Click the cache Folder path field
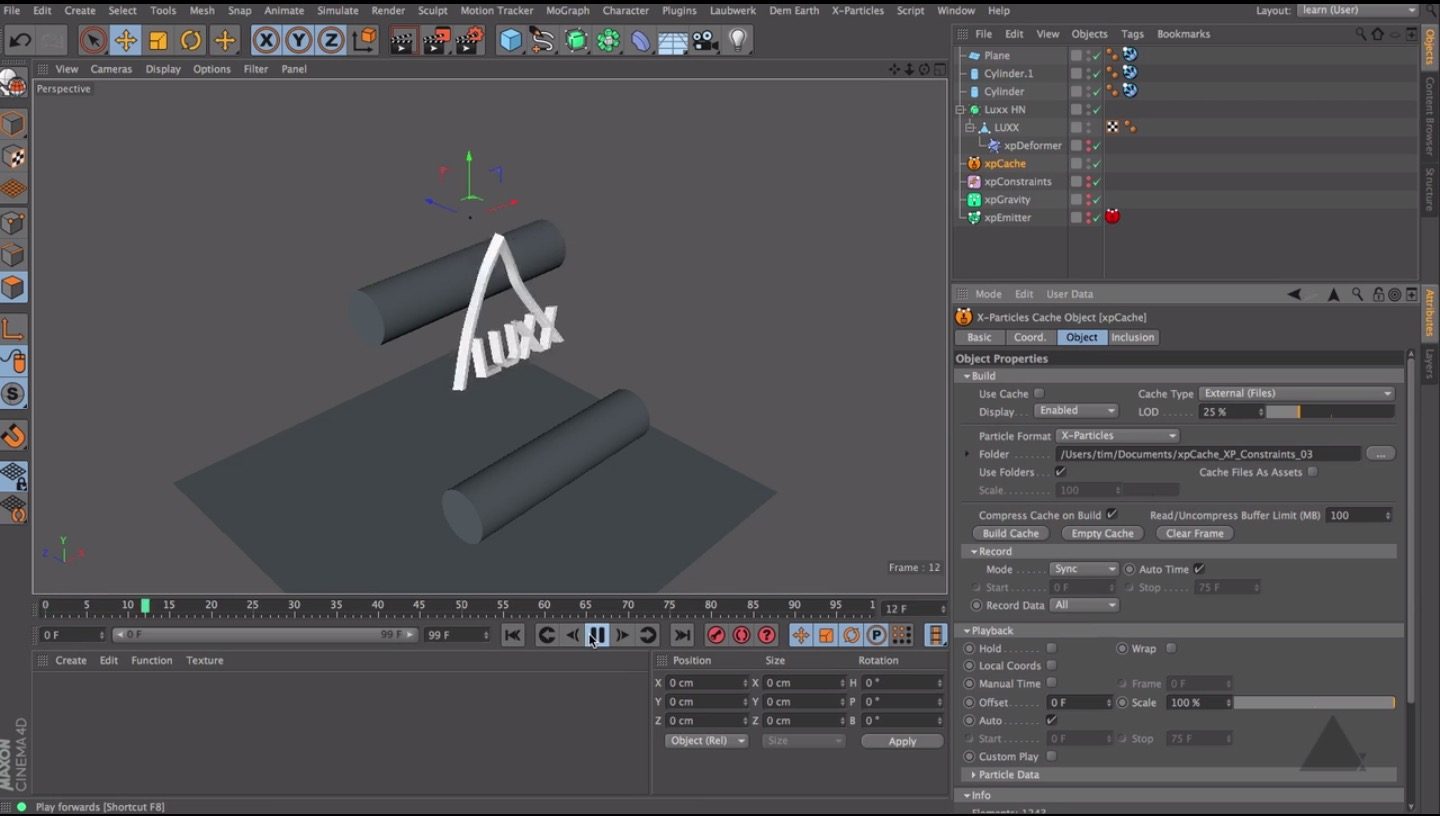Screen dimensions: 1440x816 (x=1208, y=454)
